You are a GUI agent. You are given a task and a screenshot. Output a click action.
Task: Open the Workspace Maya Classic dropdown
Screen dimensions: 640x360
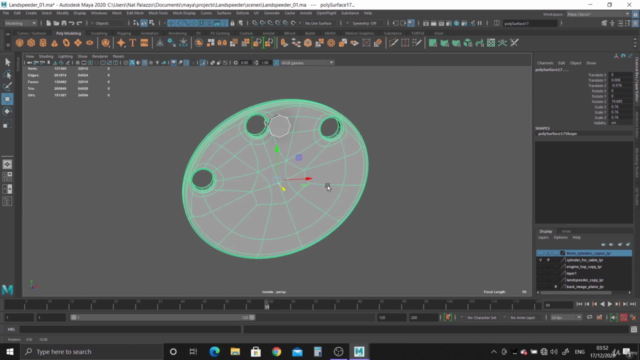(x=597, y=14)
